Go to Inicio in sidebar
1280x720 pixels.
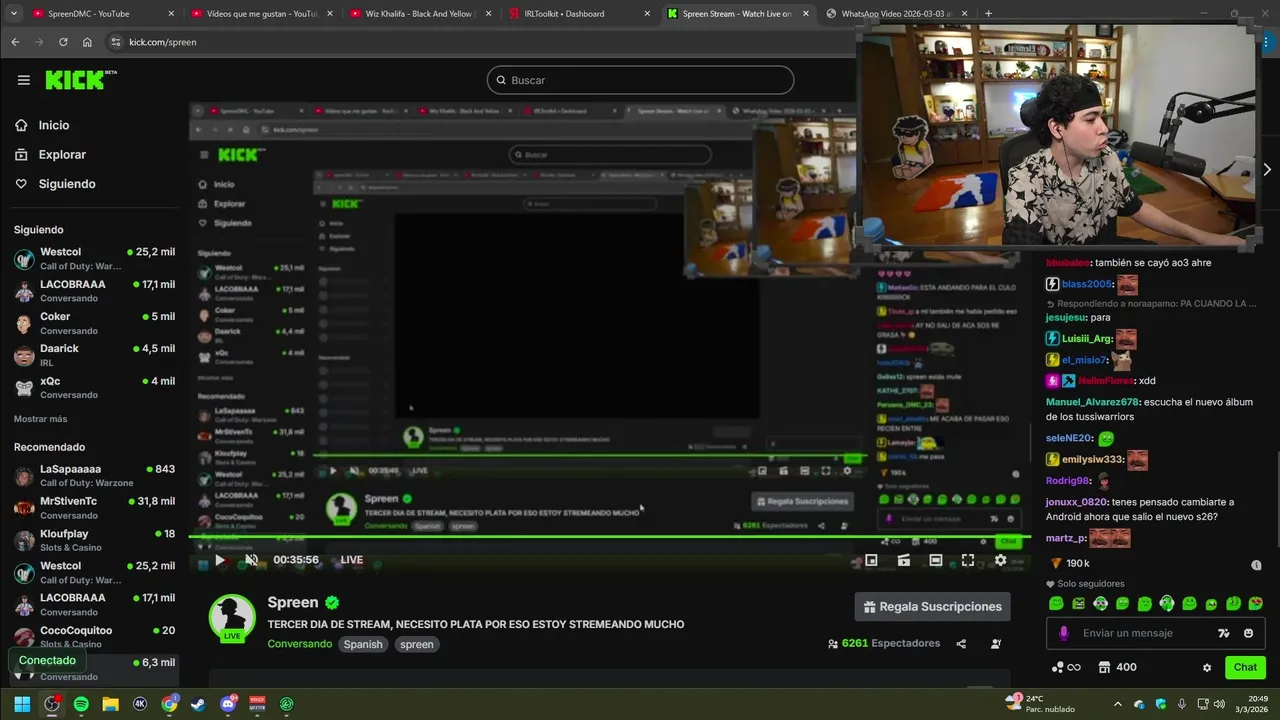(x=42, y=125)
